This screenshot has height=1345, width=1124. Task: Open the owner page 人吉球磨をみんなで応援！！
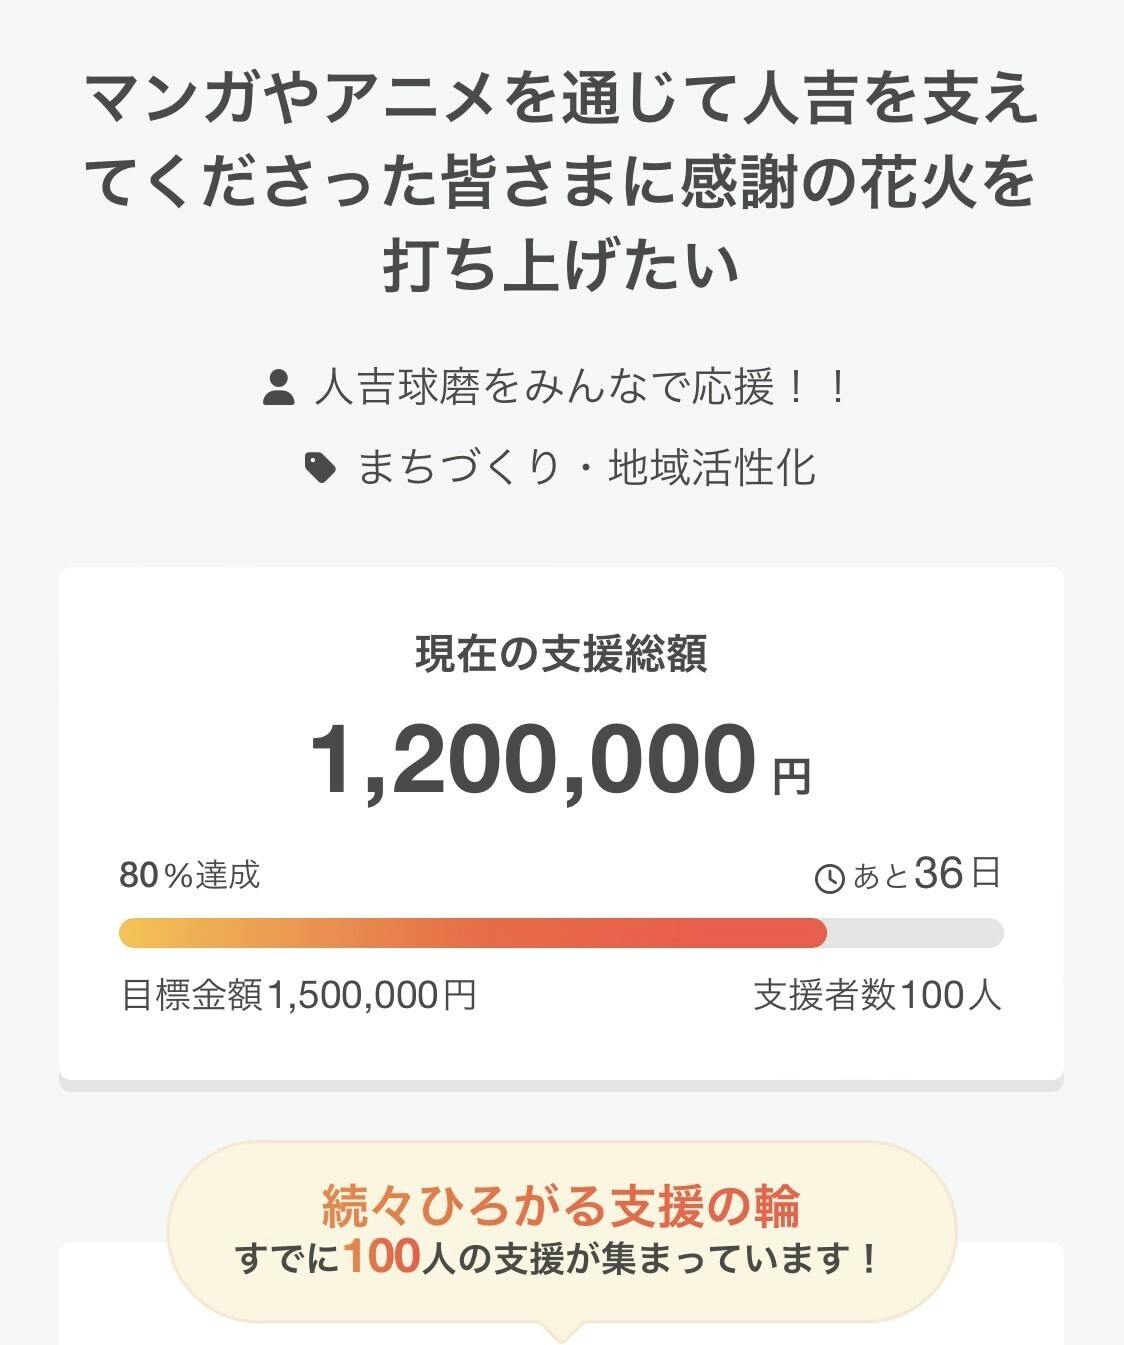(581, 387)
